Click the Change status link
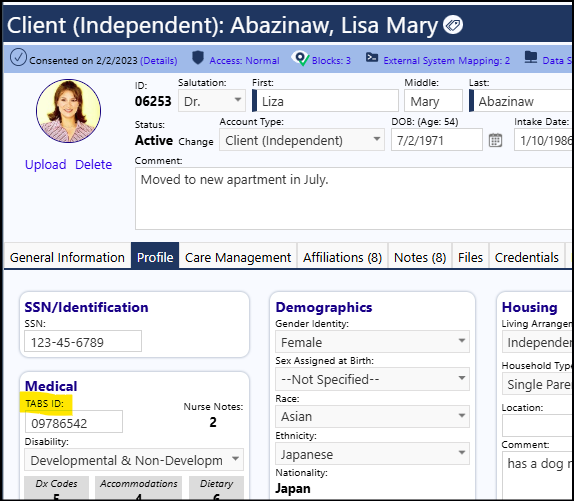Screen dimensions: 574x501 (196, 142)
